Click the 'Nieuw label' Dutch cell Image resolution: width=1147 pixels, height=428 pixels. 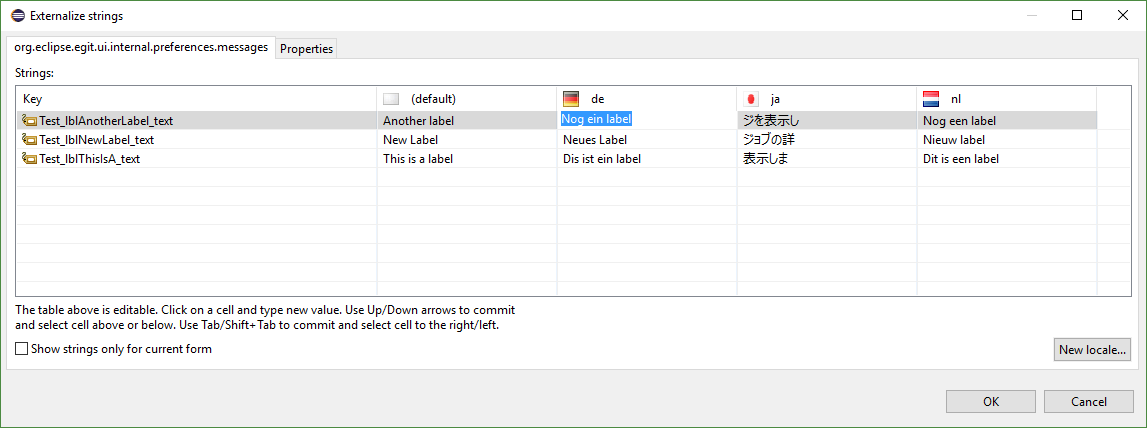[1007, 140]
